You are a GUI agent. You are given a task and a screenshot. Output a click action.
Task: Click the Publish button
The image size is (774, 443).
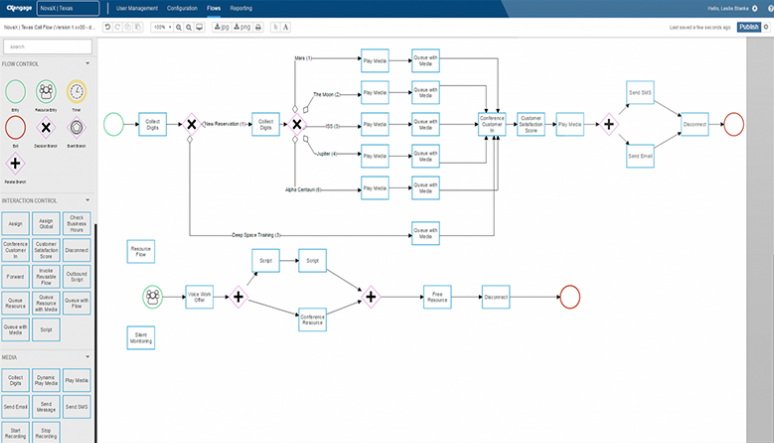coord(748,27)
